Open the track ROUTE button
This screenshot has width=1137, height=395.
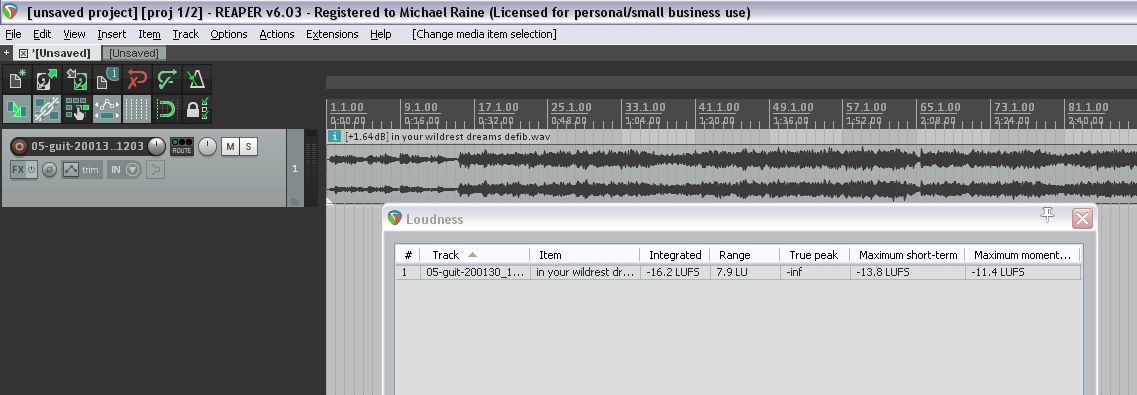181,146
